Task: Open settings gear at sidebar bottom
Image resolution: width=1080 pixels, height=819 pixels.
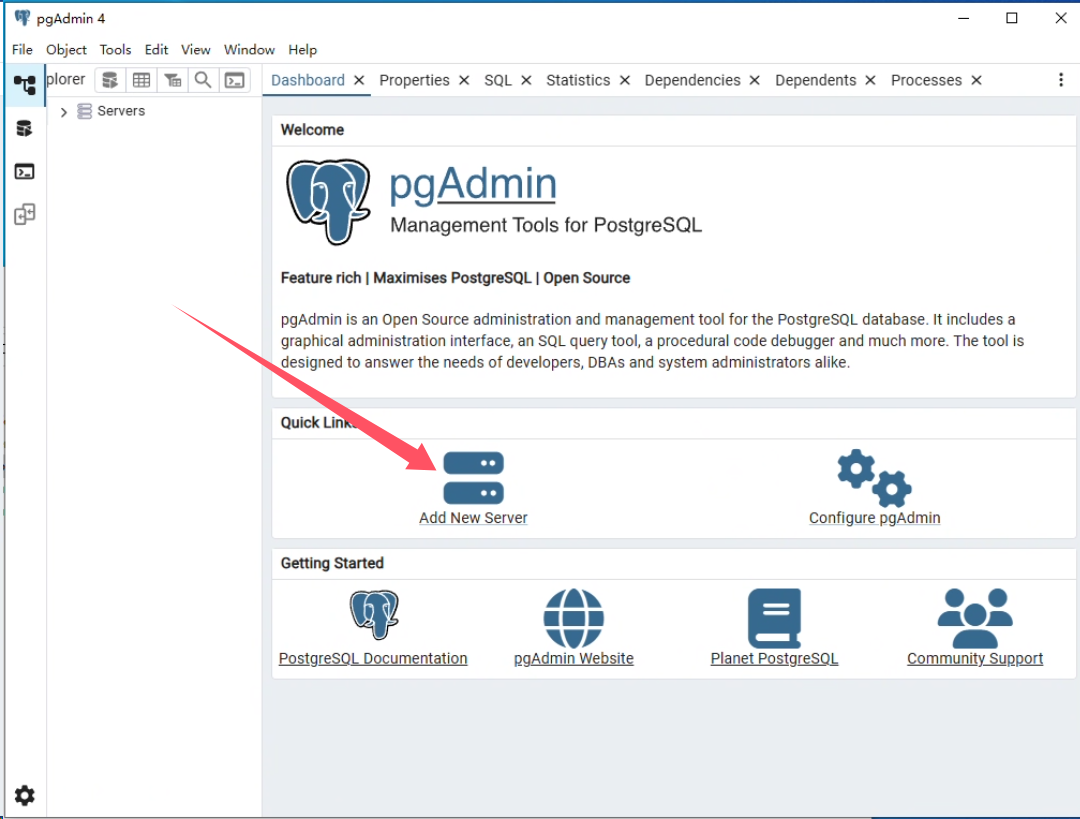Action: [x=25, y=796]
